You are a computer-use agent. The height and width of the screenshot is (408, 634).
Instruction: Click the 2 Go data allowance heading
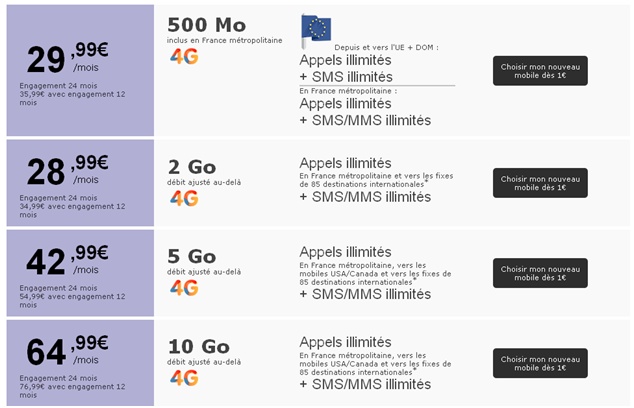pos(192,167)
